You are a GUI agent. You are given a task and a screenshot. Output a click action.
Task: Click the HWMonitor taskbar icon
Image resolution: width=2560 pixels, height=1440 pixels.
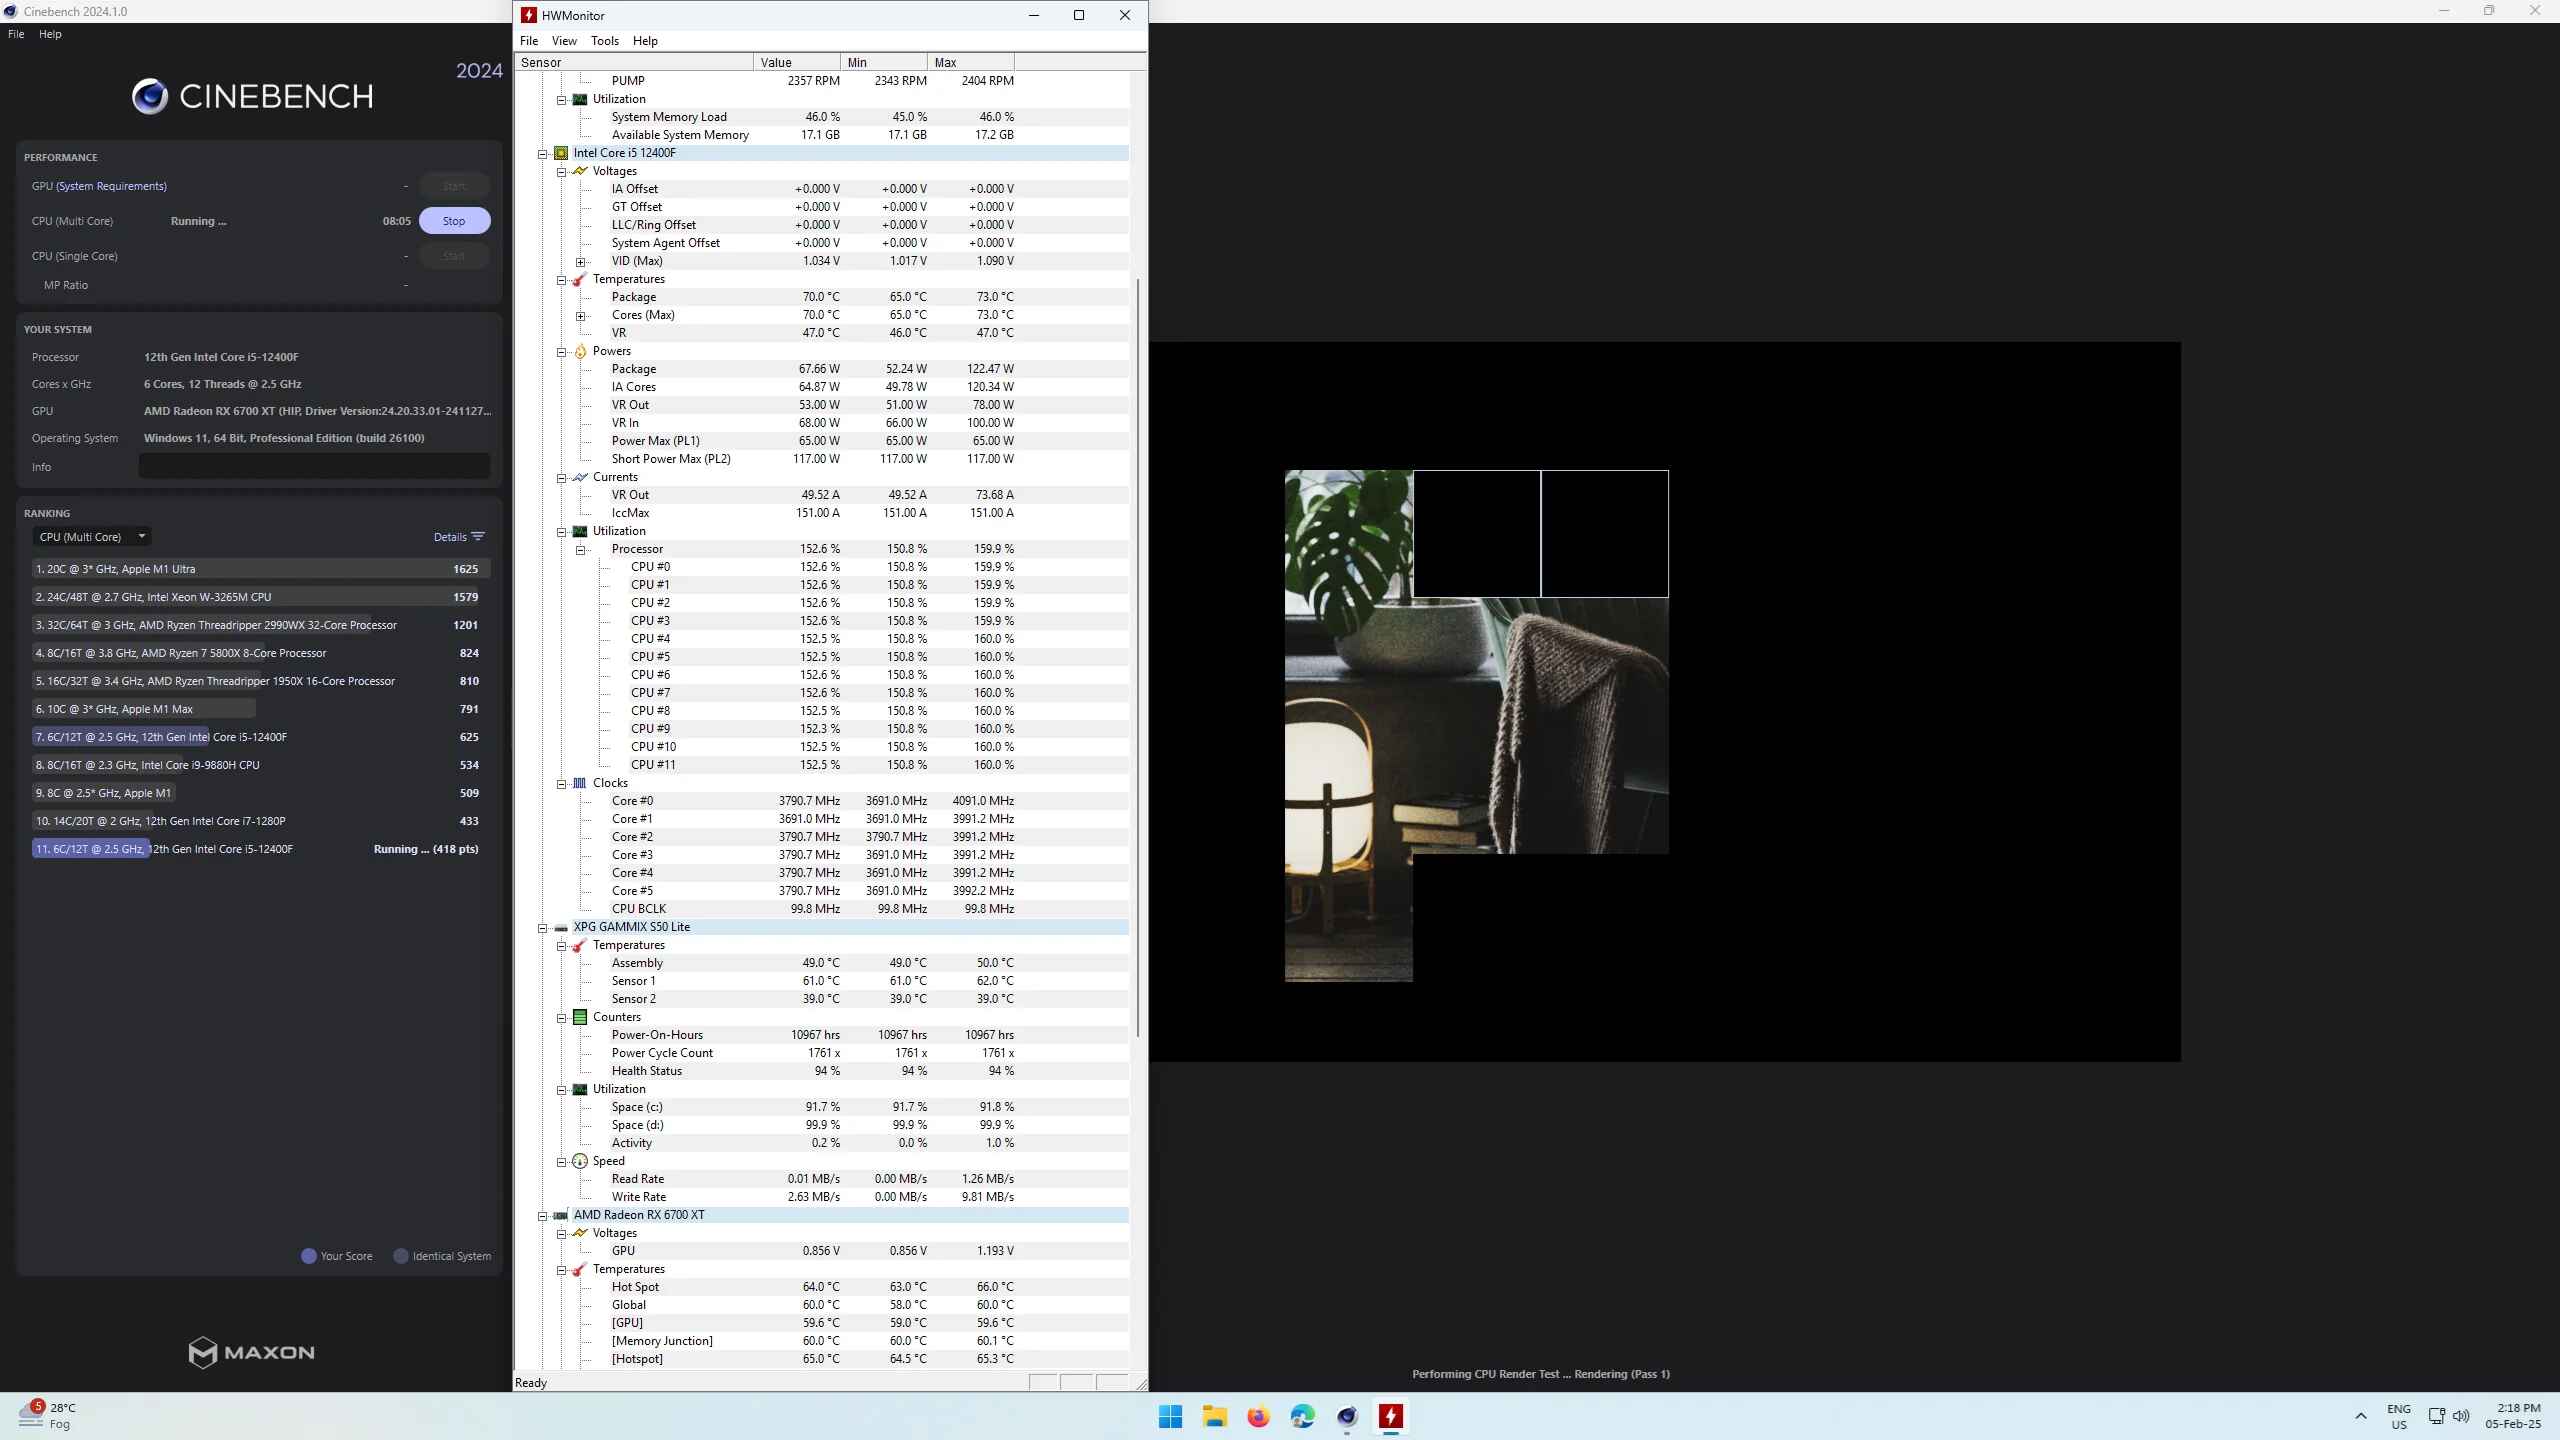tap(1390, 1416)
